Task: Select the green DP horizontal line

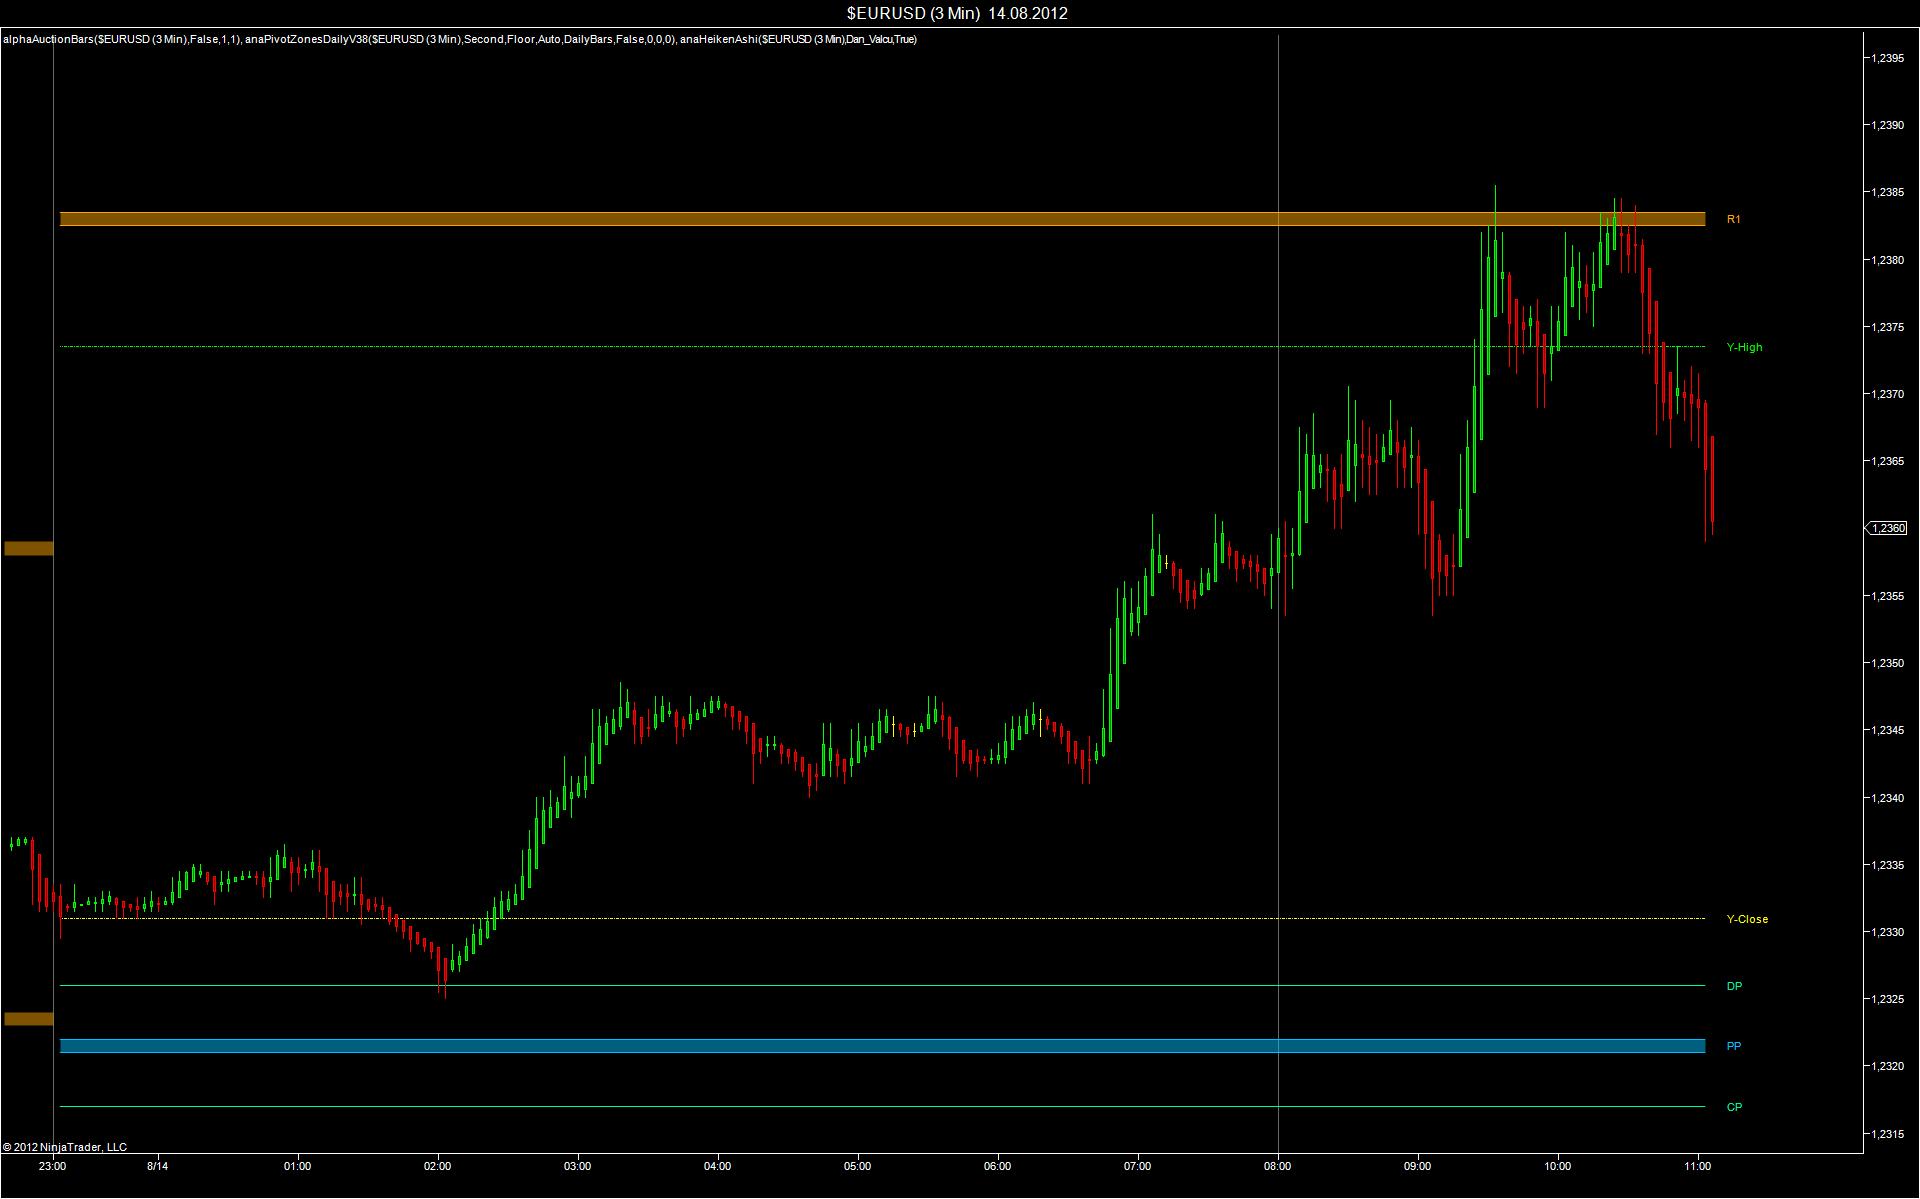Action: [x=882, y=986]
